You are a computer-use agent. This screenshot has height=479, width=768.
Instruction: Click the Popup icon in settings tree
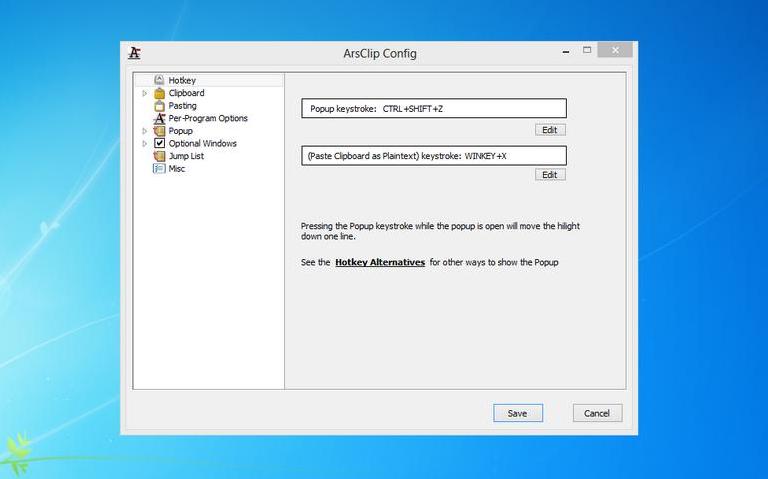coord(159,131)
